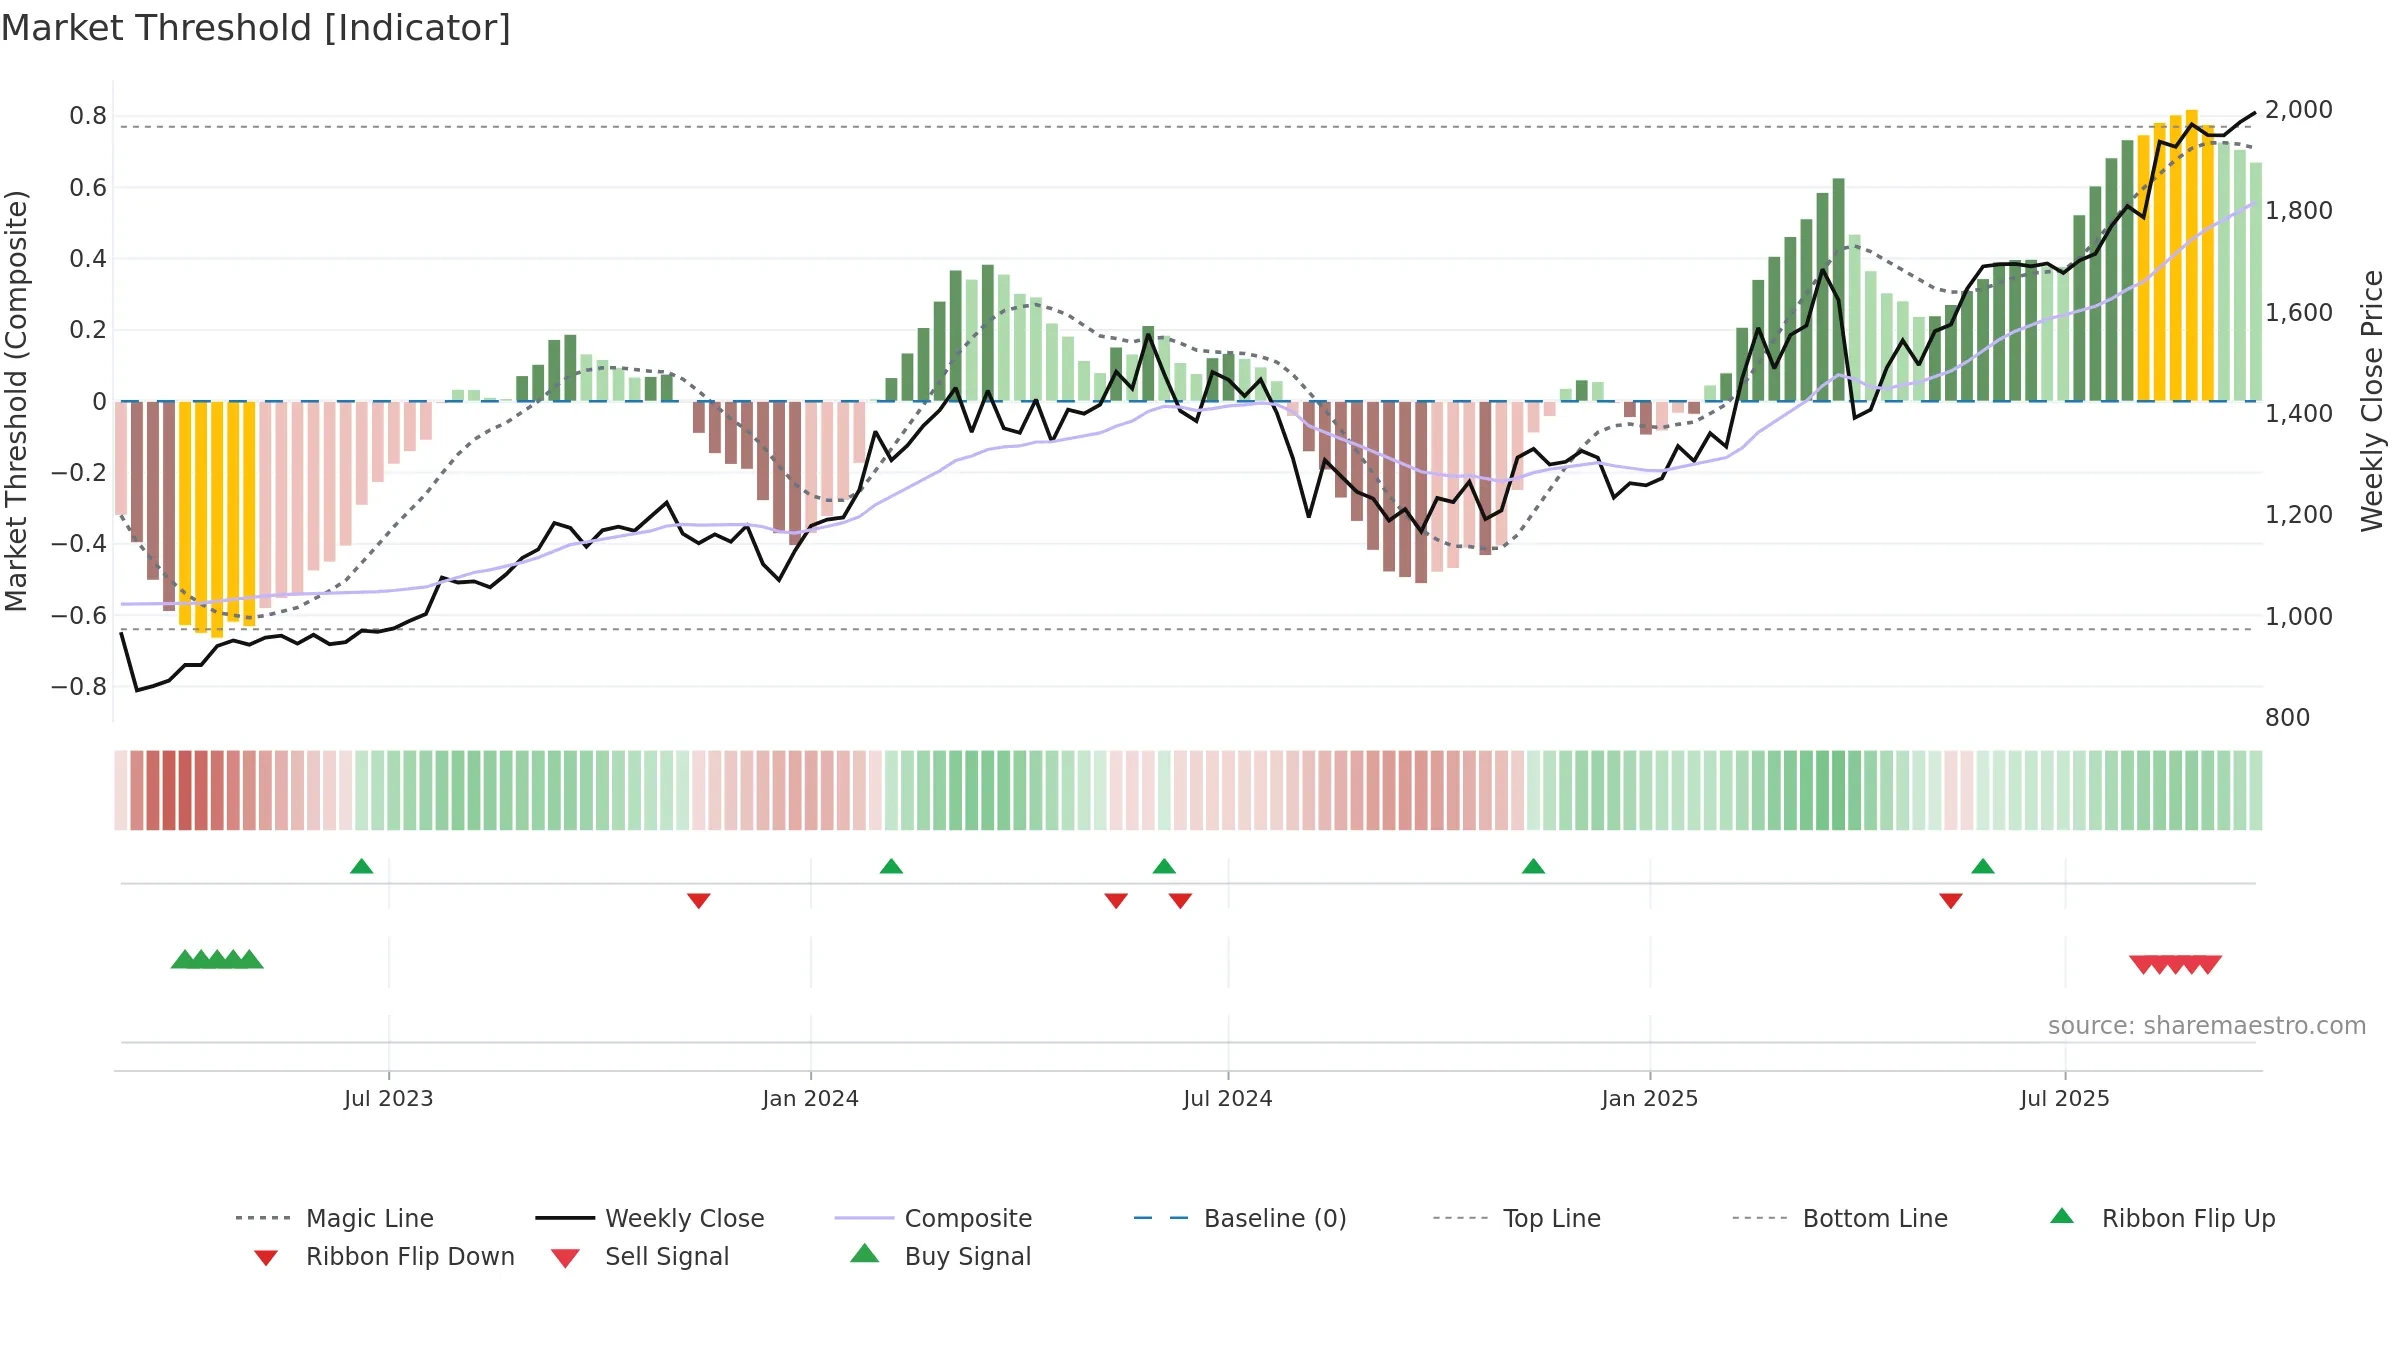Click the ribbon flip up marker before Jul 2024
2400x1350 pixels.
click(1164, 866)
